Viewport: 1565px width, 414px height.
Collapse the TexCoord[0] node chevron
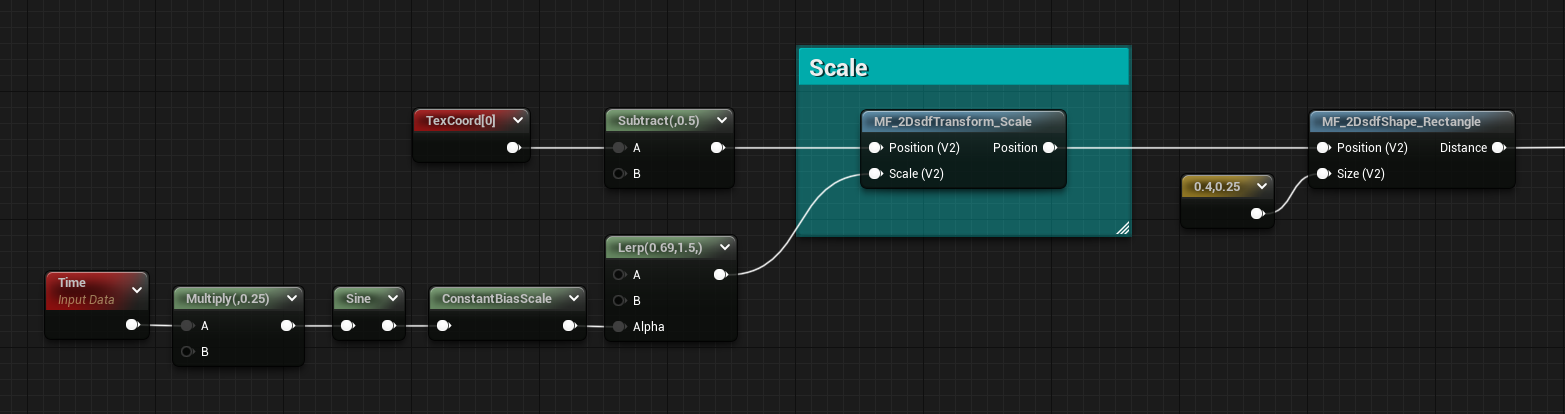[517, 121]
